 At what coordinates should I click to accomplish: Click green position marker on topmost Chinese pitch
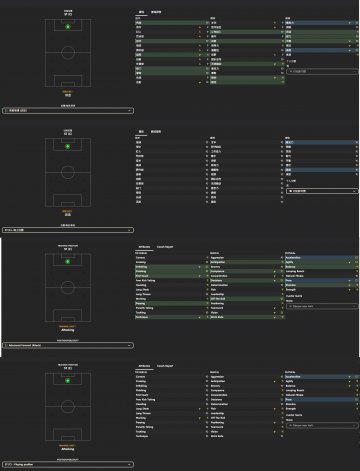point(68,27)
